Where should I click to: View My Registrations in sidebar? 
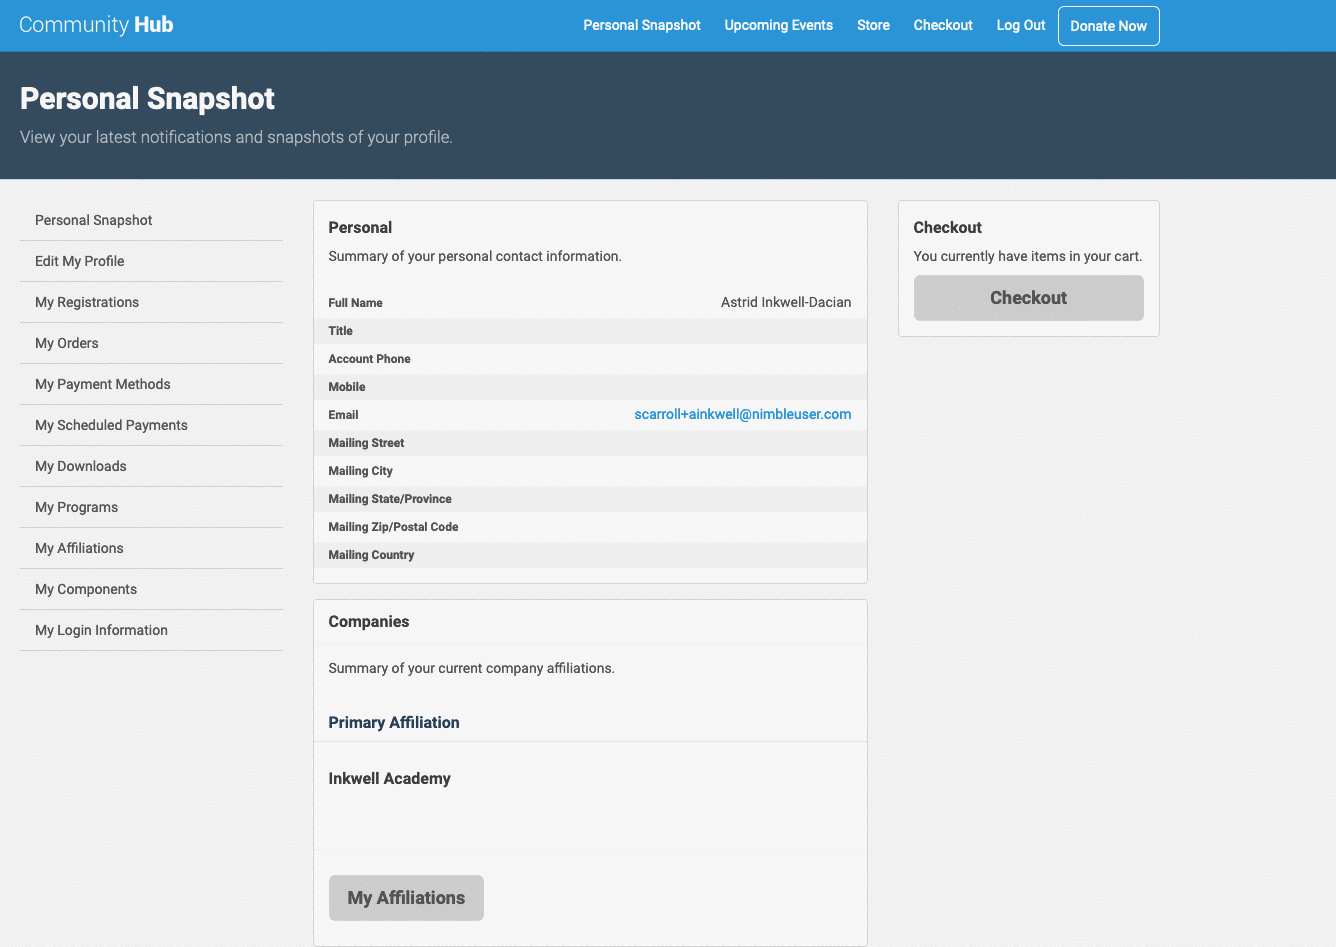click(87, 302)
